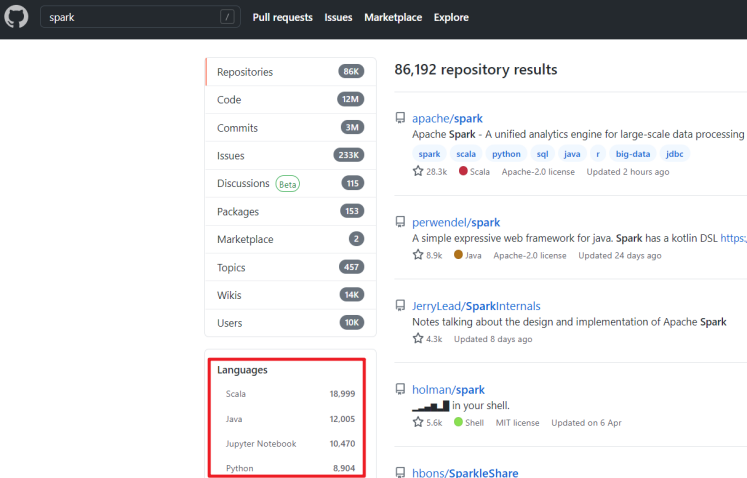Click the Updated 24 days ago text
The height and width of the screenshot is (478, 747).
coord(620,255)
